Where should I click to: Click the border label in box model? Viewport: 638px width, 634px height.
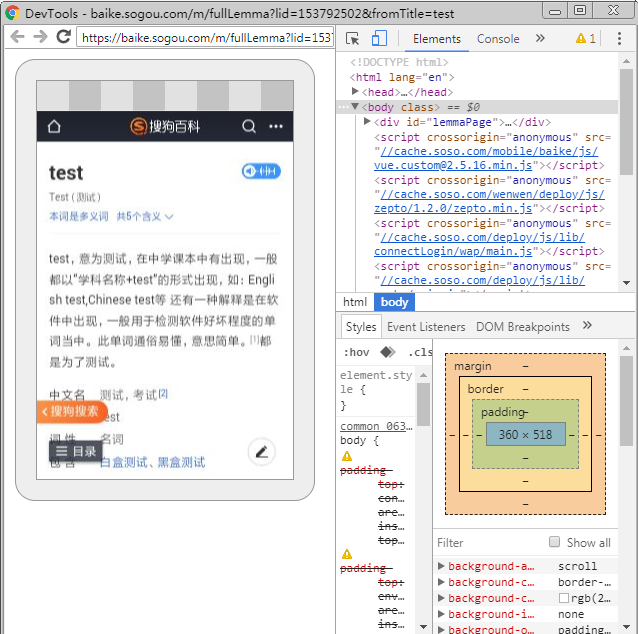(485, 389)
